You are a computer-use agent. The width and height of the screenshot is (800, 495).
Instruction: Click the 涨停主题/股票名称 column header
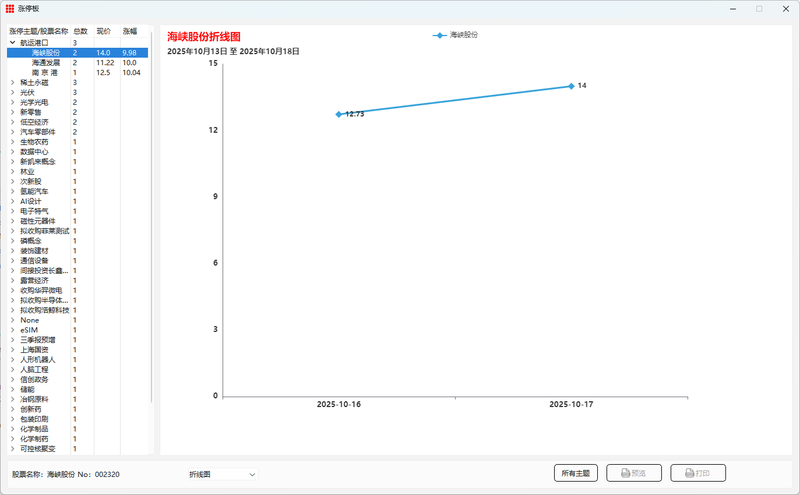(x=39, y=31)
